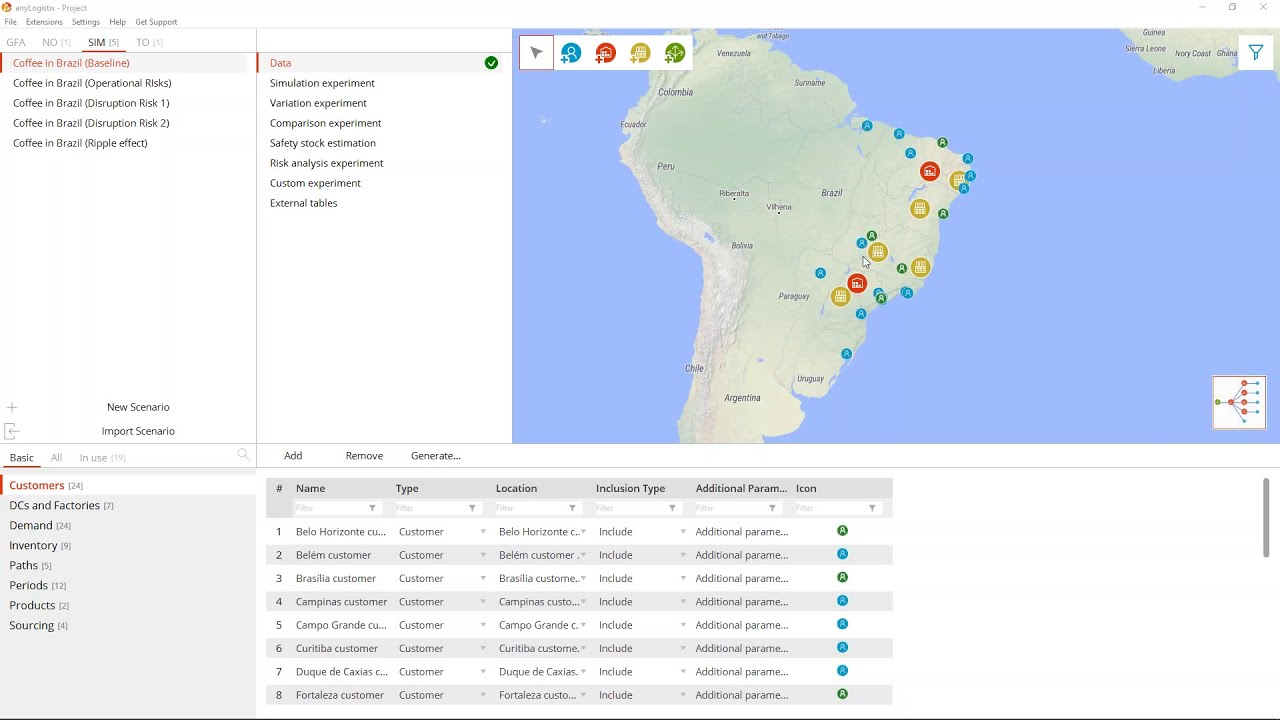The image size is (1280, 720).
Task: Click Belo Horizonte row customer icon
Action: (842, 531)
